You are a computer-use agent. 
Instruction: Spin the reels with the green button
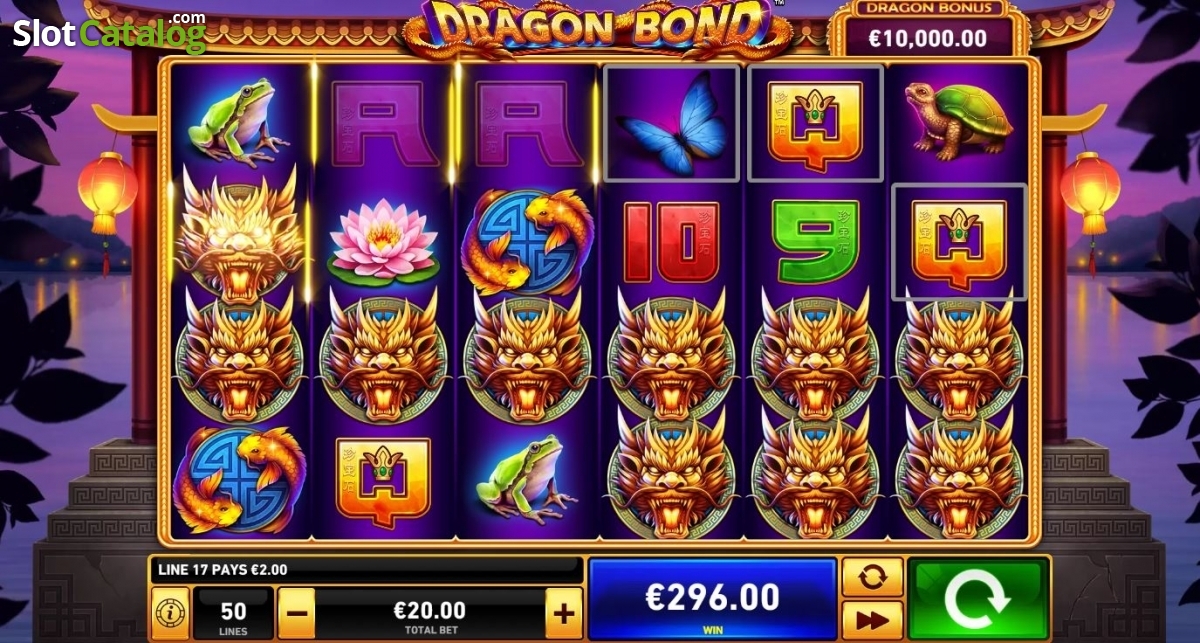tap(978, 599)
